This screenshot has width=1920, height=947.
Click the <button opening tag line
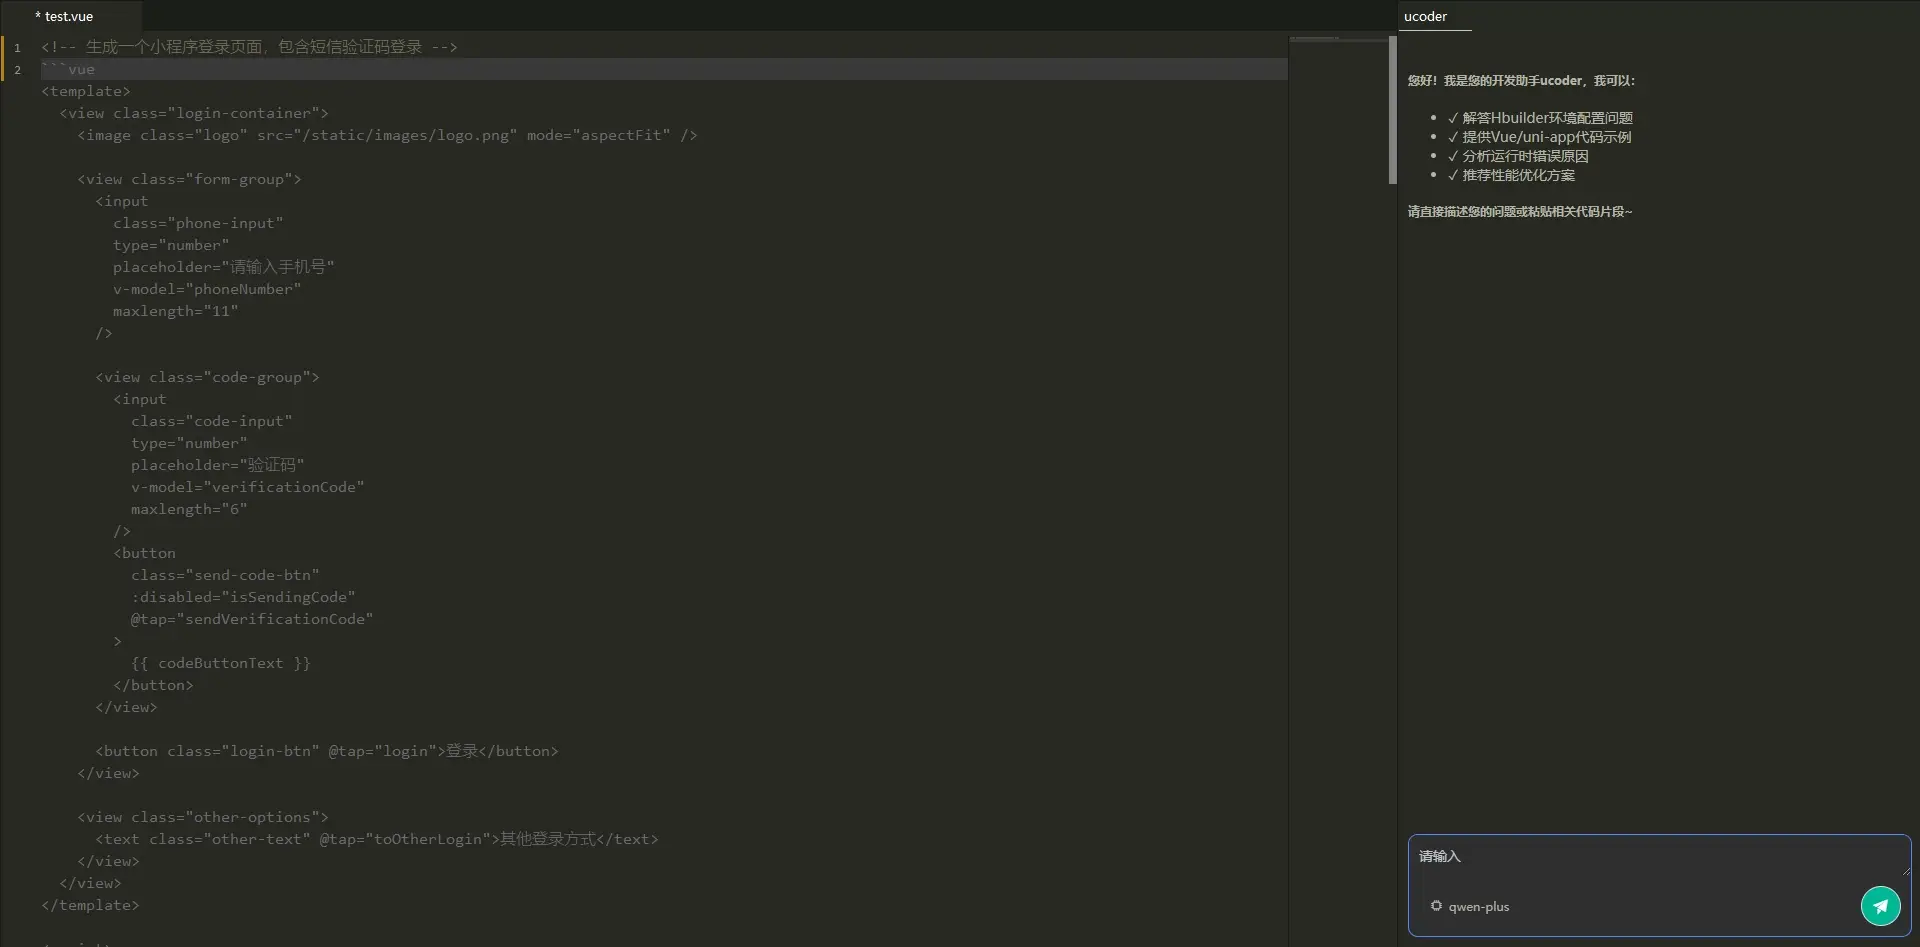tap(144, 553)
